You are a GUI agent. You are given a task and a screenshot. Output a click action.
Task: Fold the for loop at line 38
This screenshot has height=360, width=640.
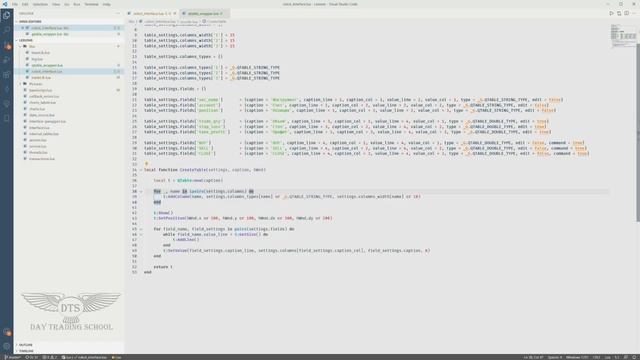(x=141, y=191)
